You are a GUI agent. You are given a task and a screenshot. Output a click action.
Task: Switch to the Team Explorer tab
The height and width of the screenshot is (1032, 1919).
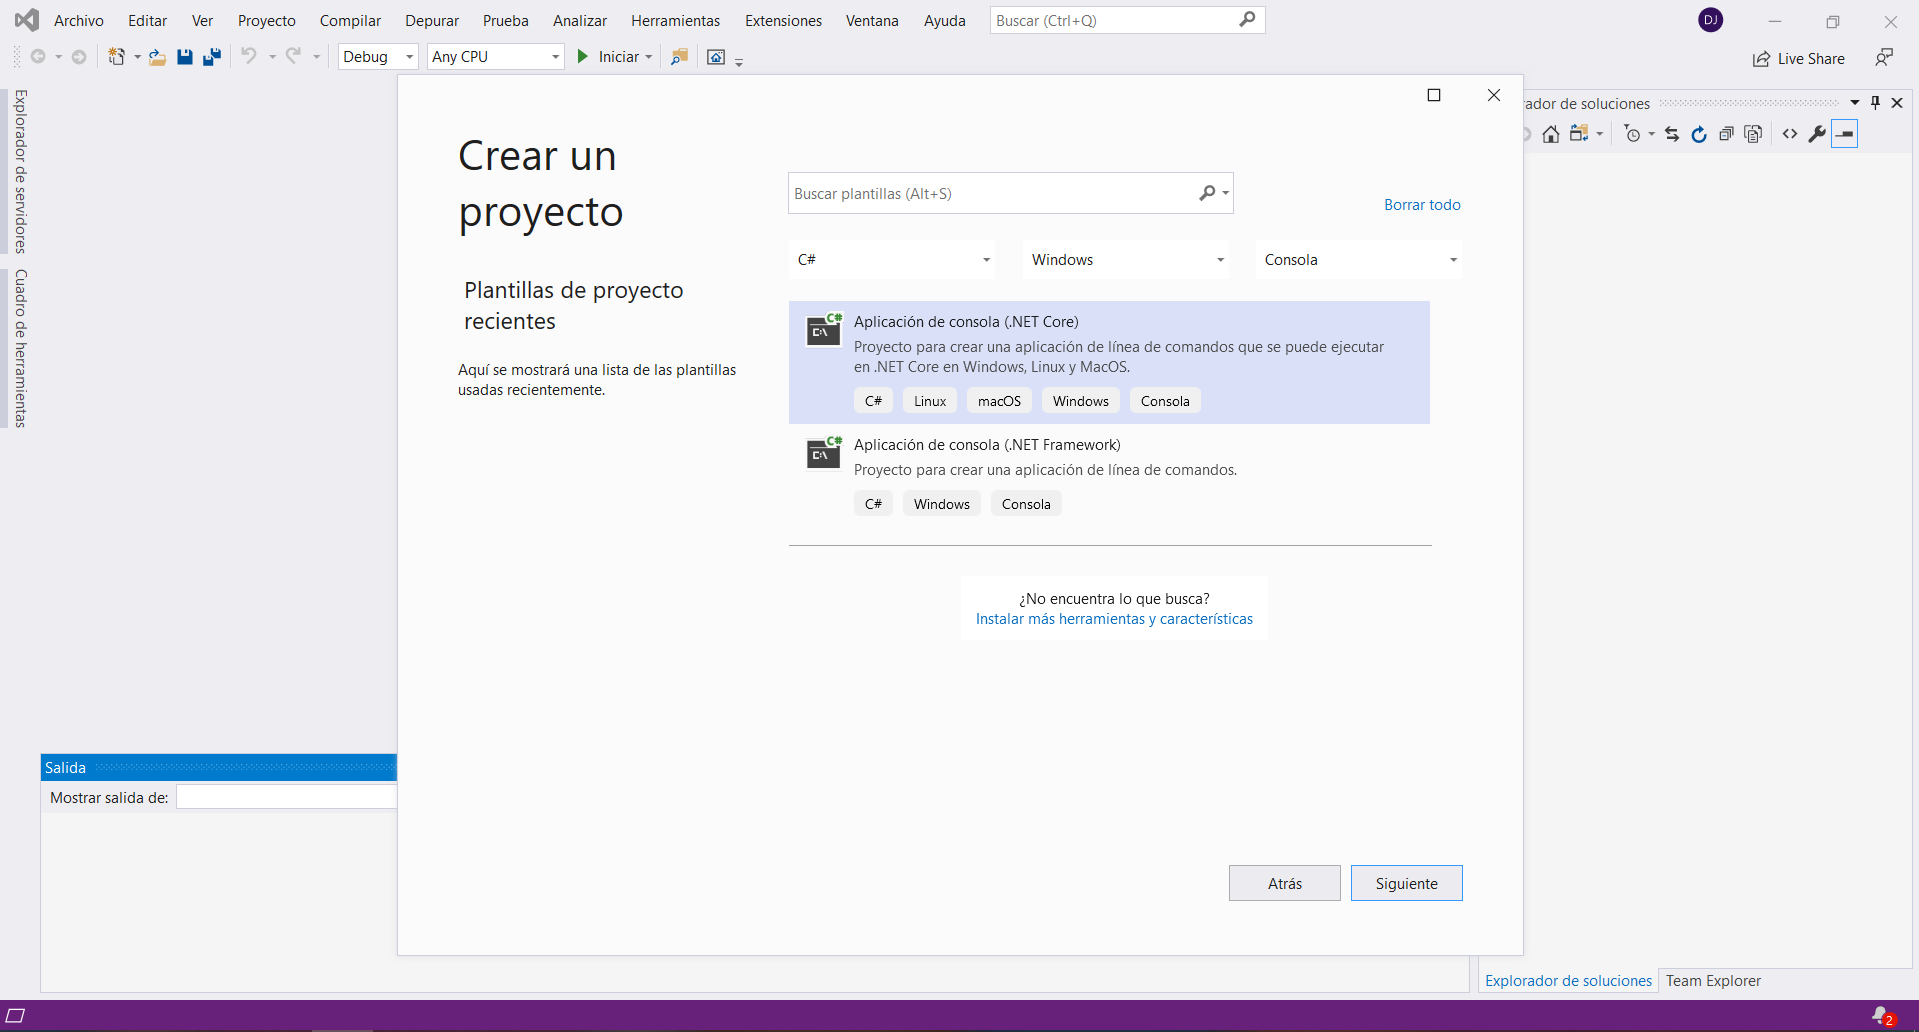pos(1712,981)
